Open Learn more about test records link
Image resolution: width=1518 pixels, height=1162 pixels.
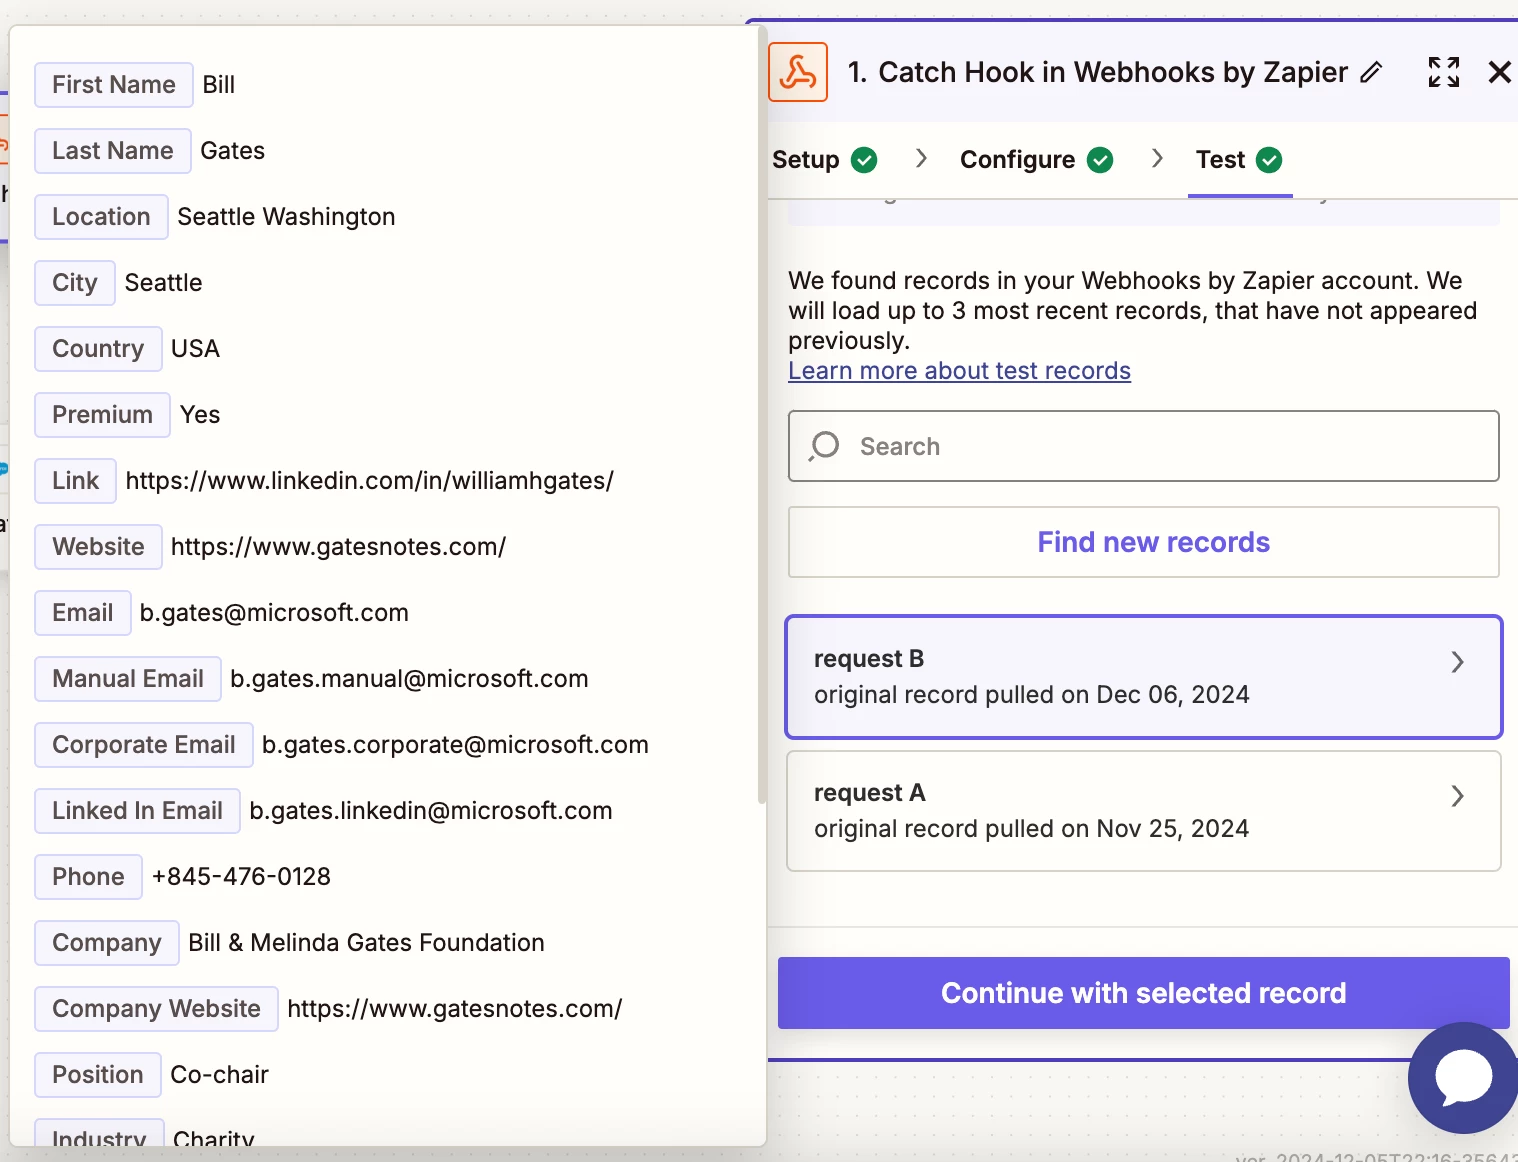tap(959, 371)
